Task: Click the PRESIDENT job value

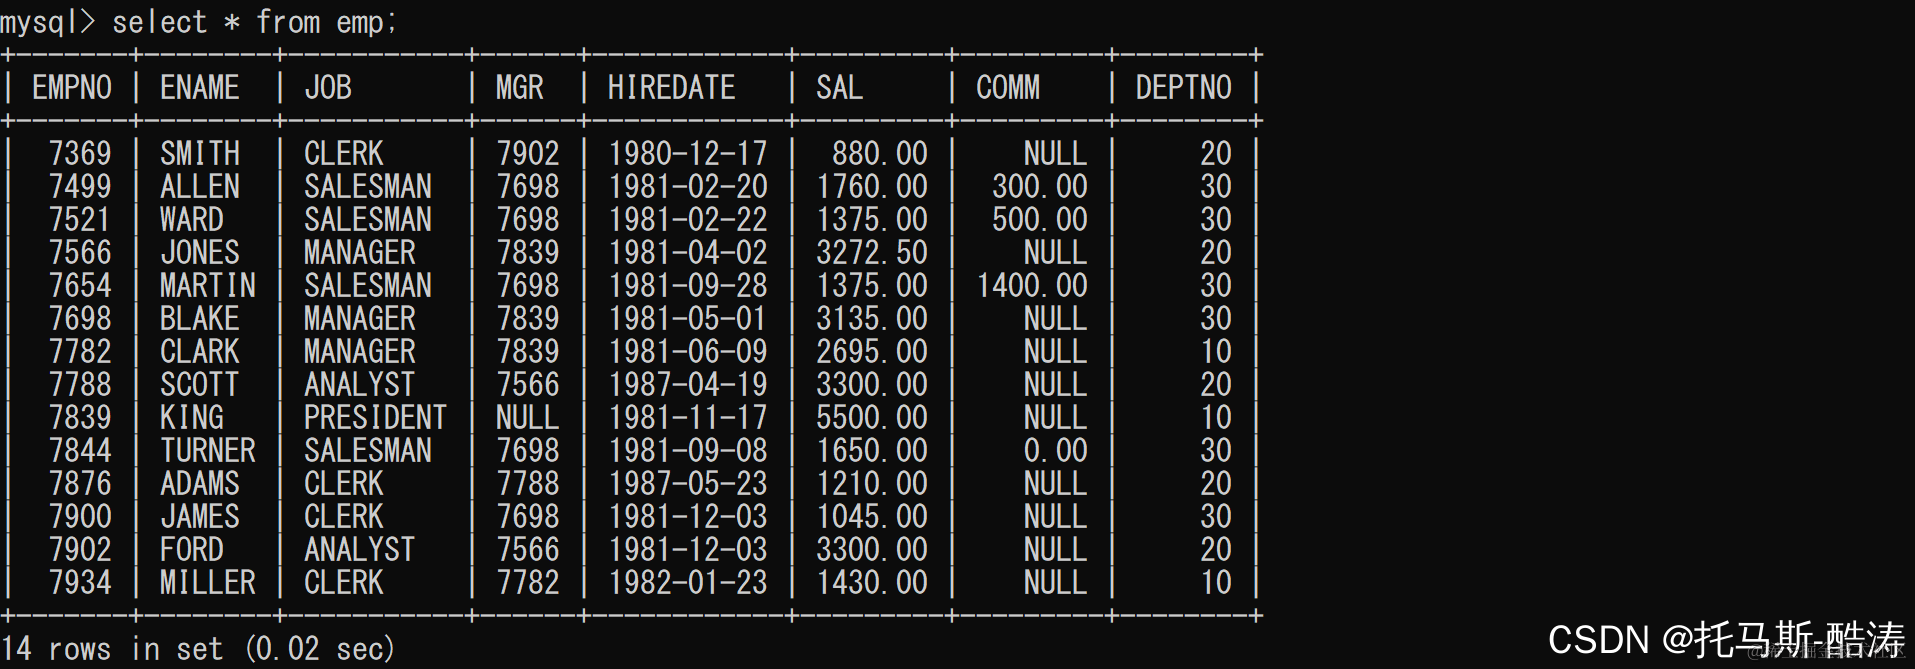Action: [376, 418]
